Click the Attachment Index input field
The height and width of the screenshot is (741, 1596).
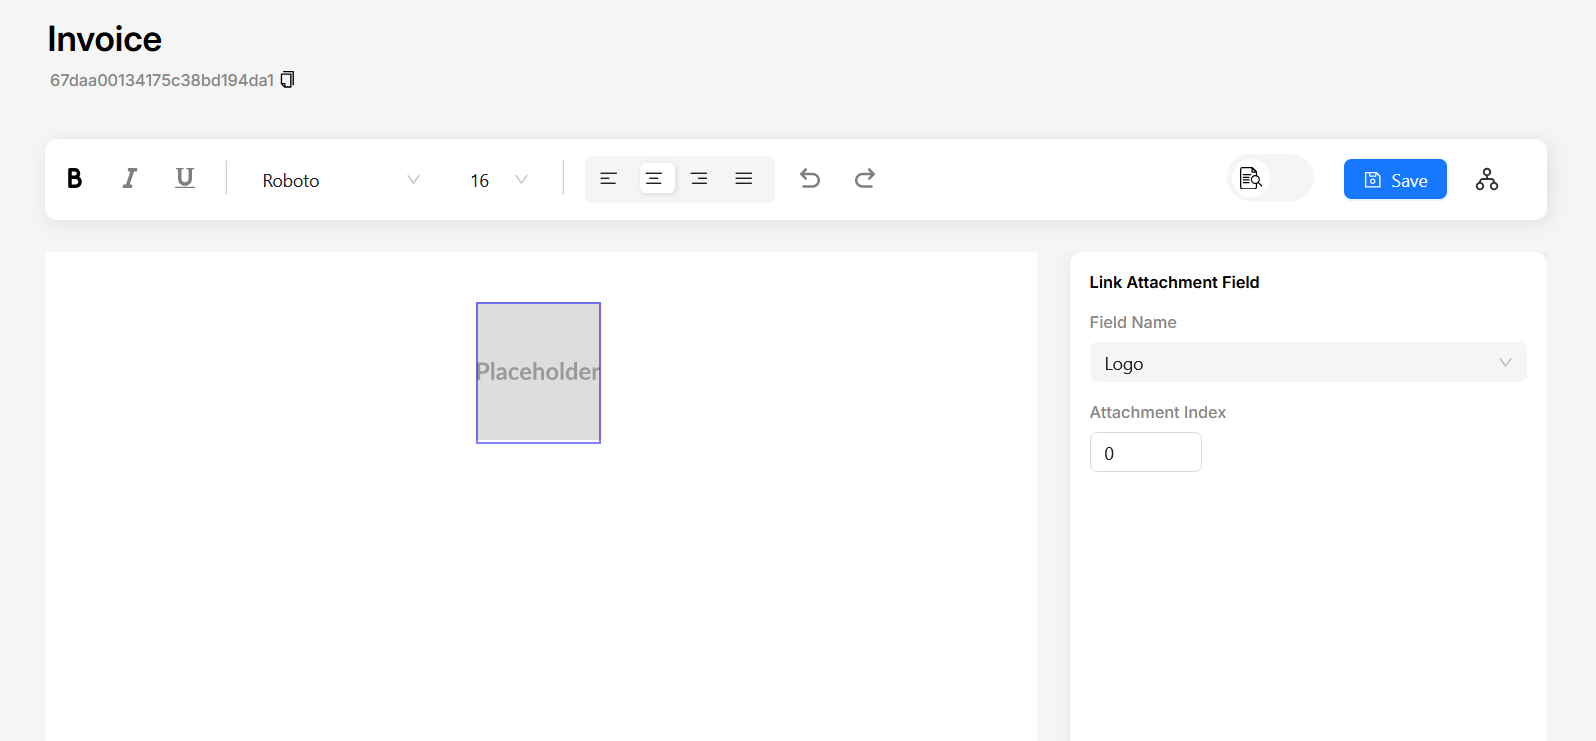1145,453
